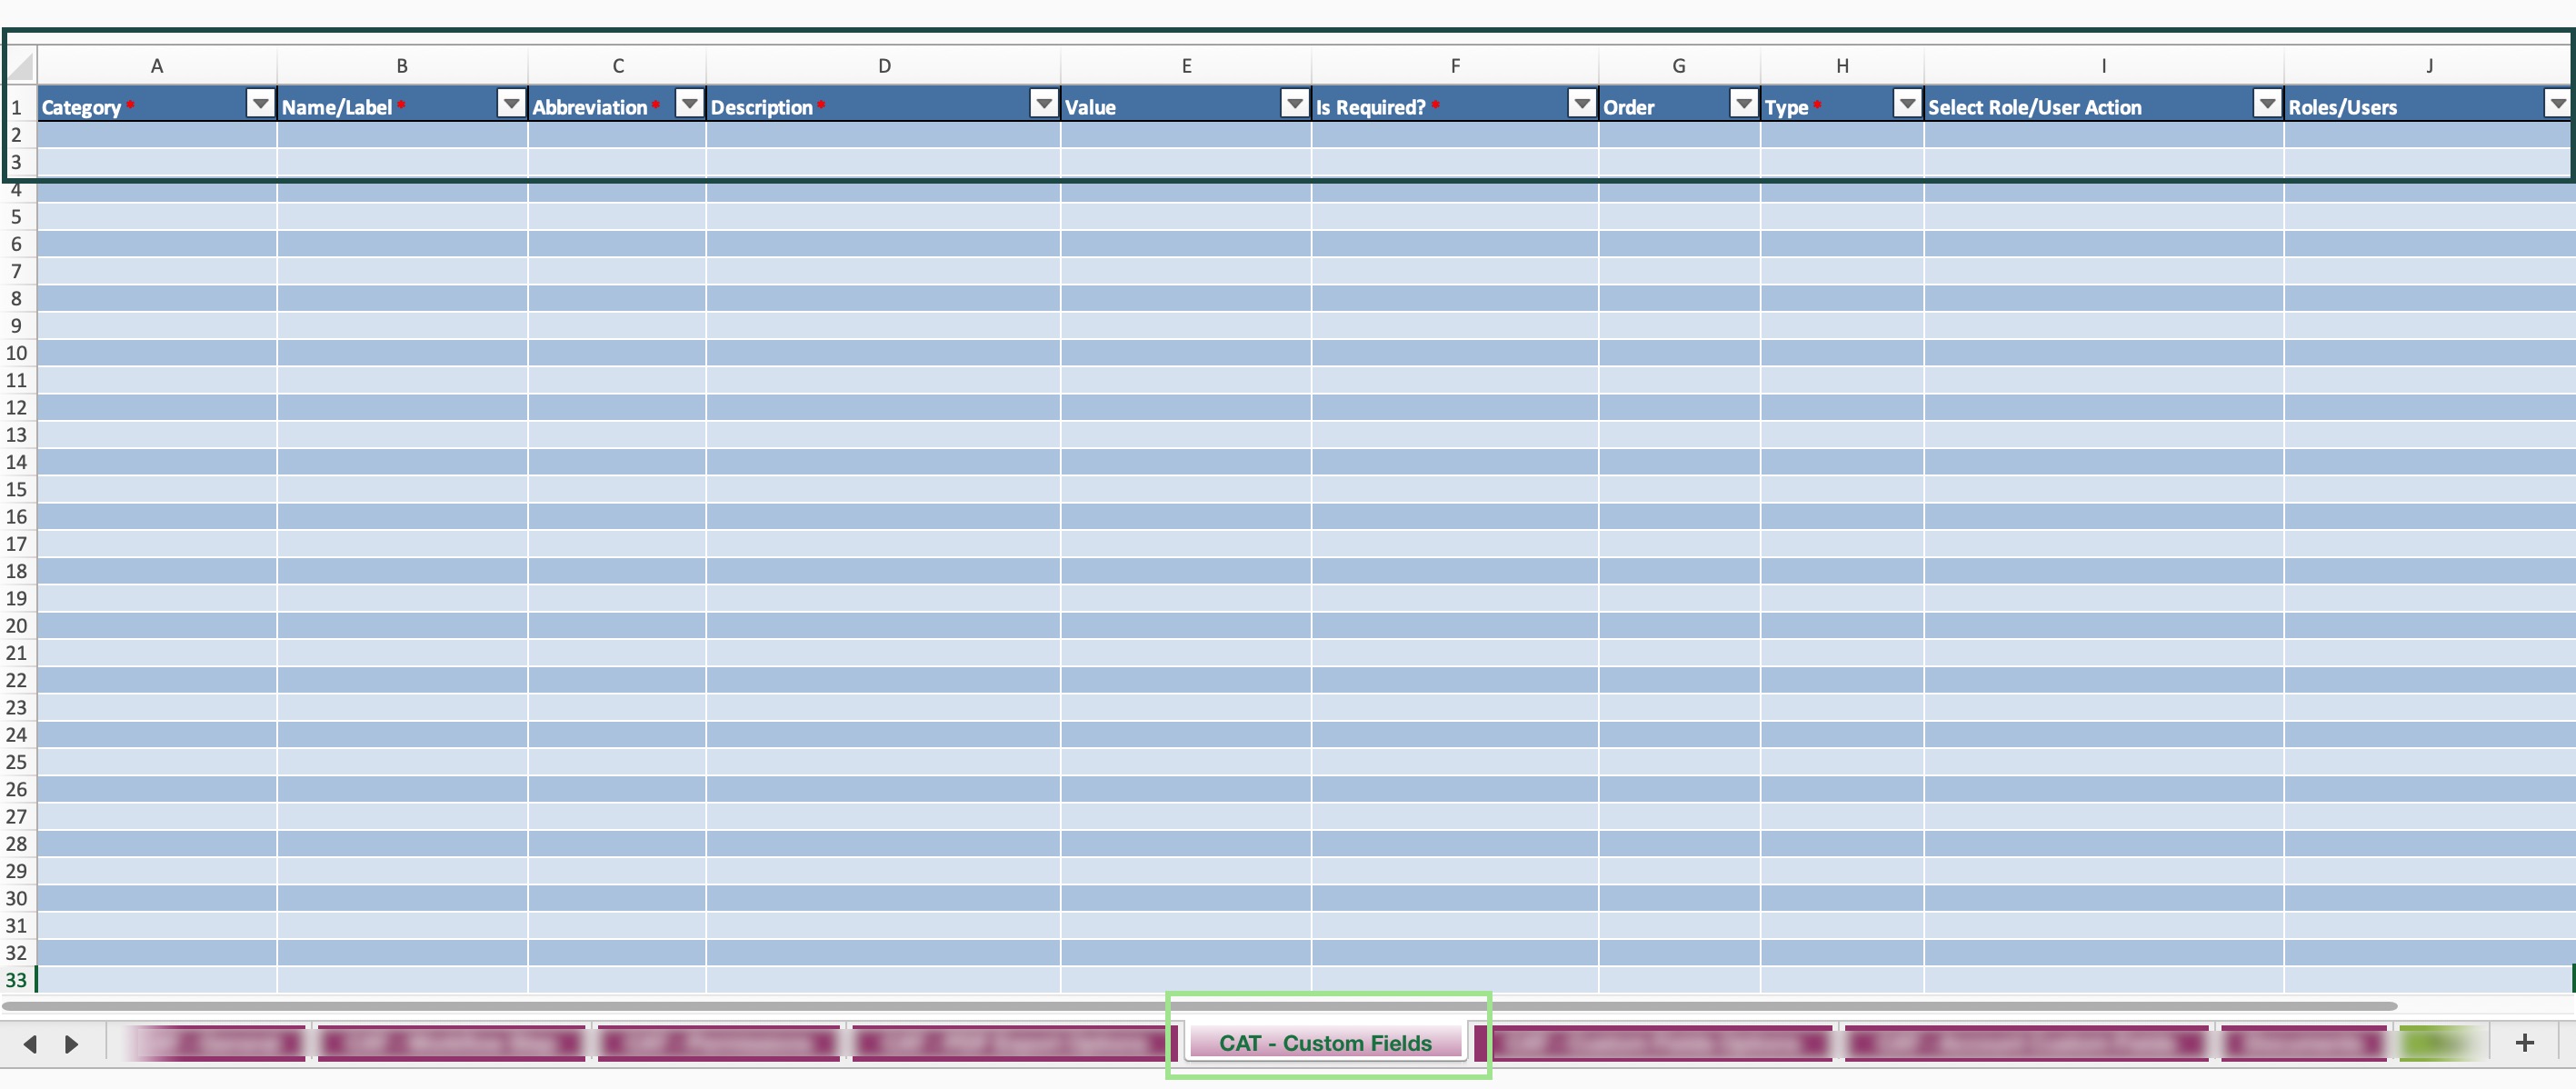Select column D header

click(884, 66)
